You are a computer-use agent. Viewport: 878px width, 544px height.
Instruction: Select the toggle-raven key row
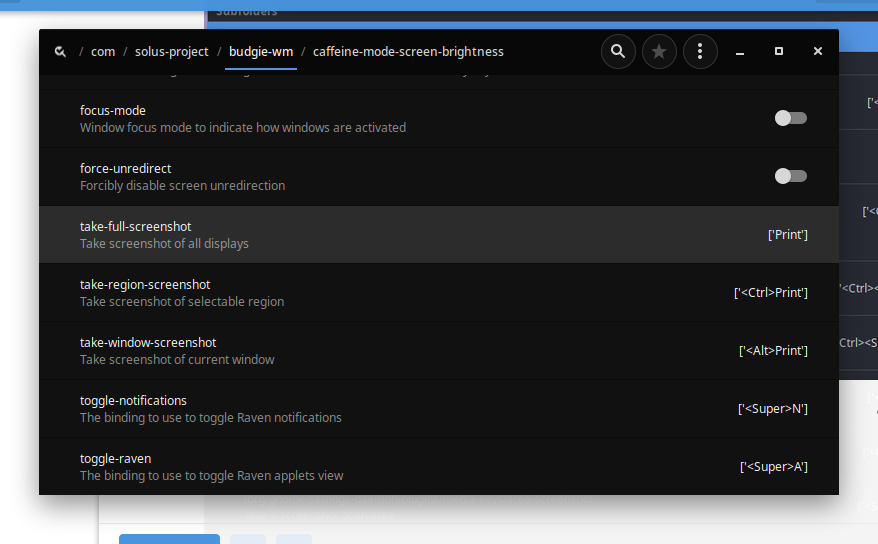pos(400,467)
